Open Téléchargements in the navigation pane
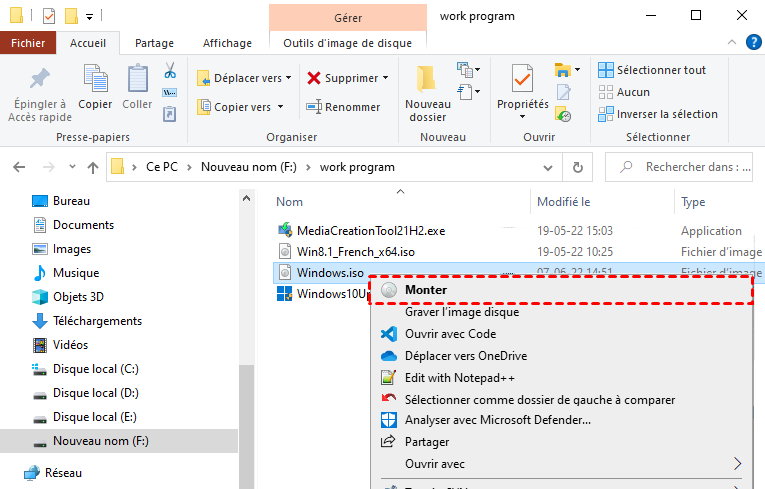The width and height of the screenshot is (765, 489). [x=97, y=321]
